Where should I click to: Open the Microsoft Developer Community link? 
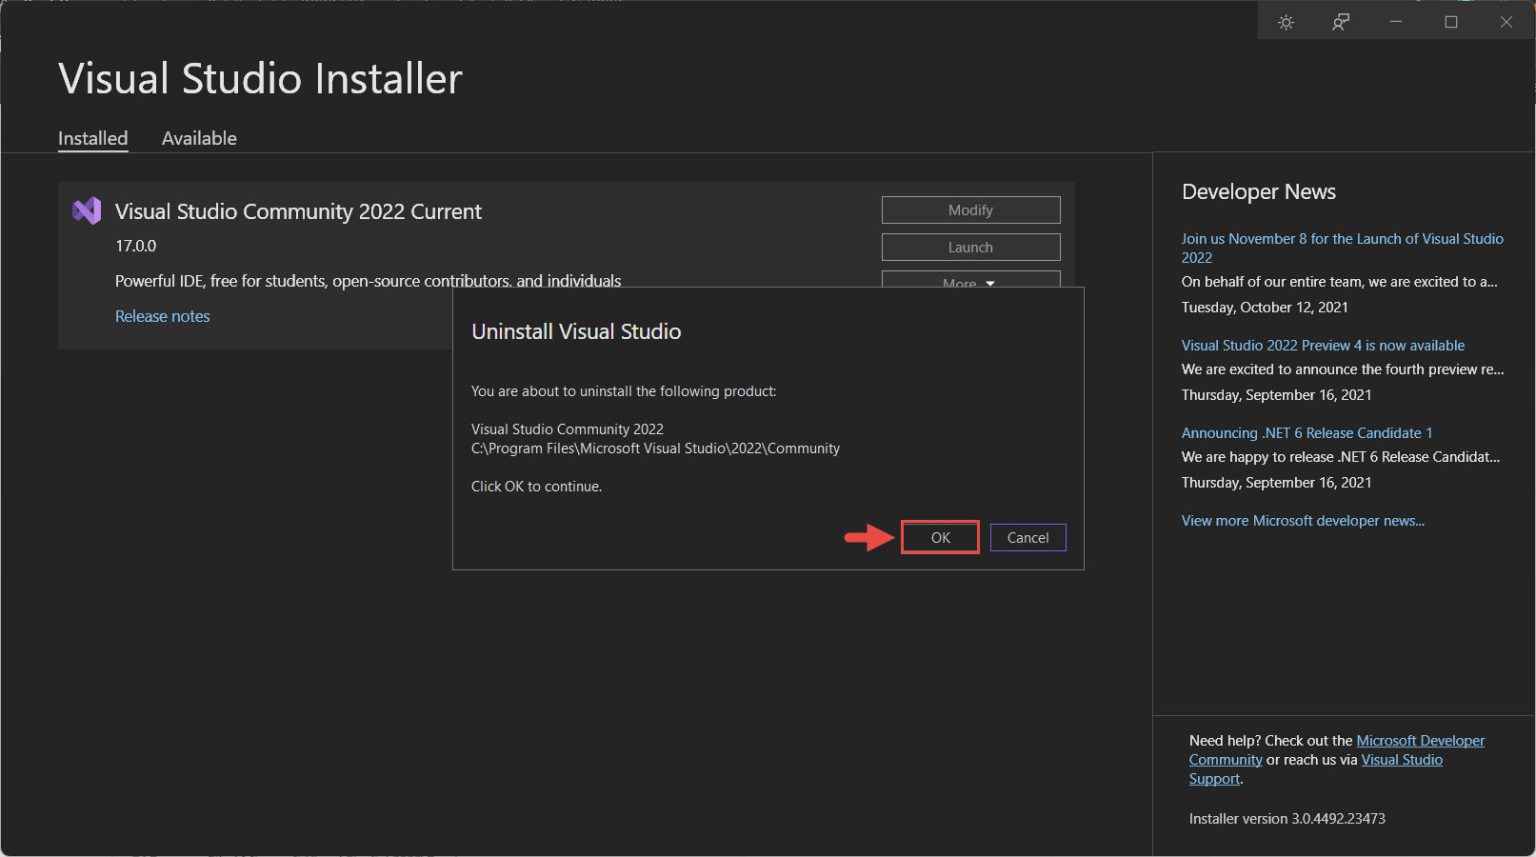point(1420,740)
